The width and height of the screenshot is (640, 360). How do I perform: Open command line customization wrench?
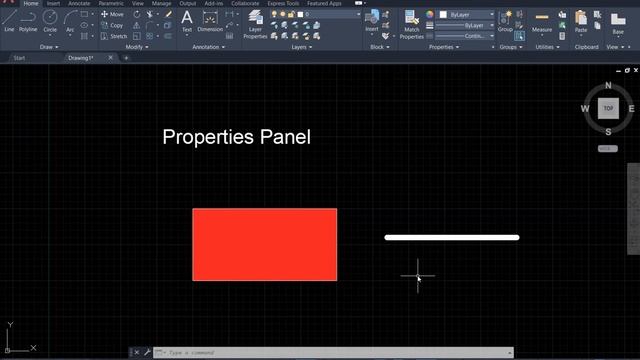(147, 352)
